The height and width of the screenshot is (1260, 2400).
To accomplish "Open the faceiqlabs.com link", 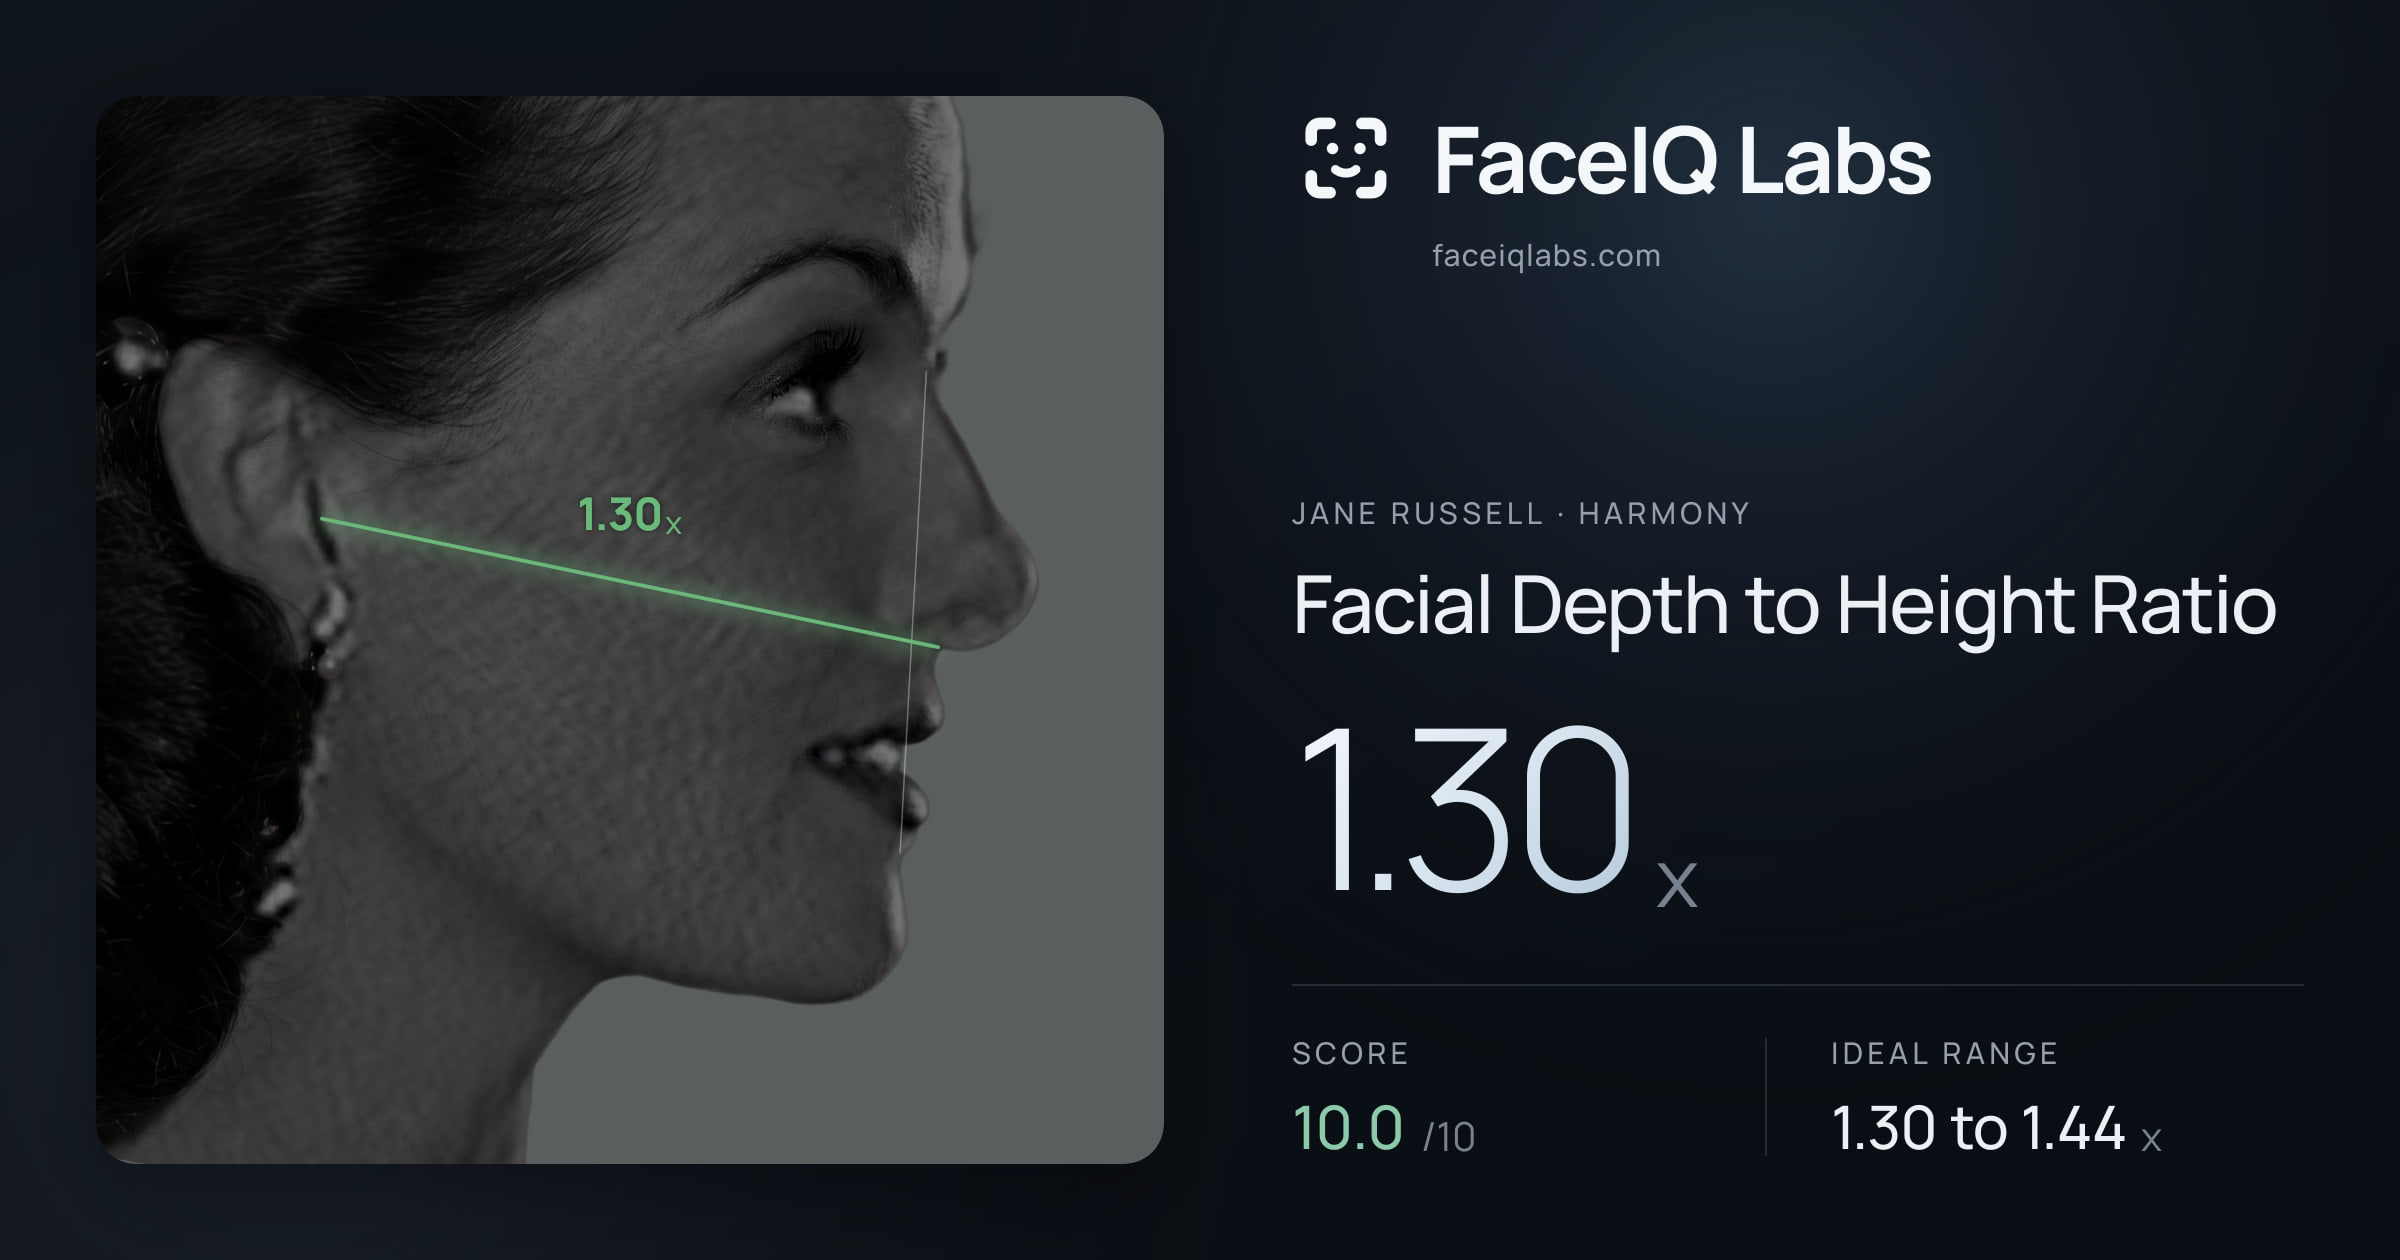I will click(x=1546, y=256).
